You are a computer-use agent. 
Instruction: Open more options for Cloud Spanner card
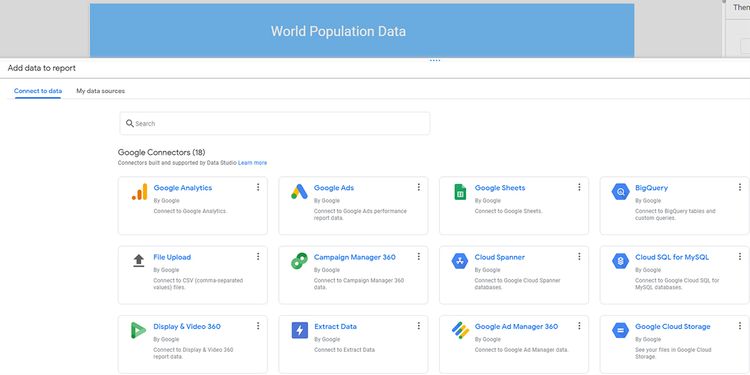tap(579, 256)
